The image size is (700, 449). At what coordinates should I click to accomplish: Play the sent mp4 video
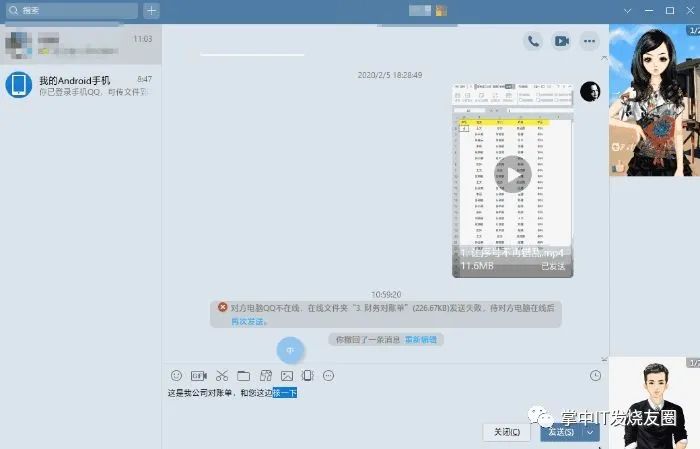pyautogui.click(x=512, y=175)
